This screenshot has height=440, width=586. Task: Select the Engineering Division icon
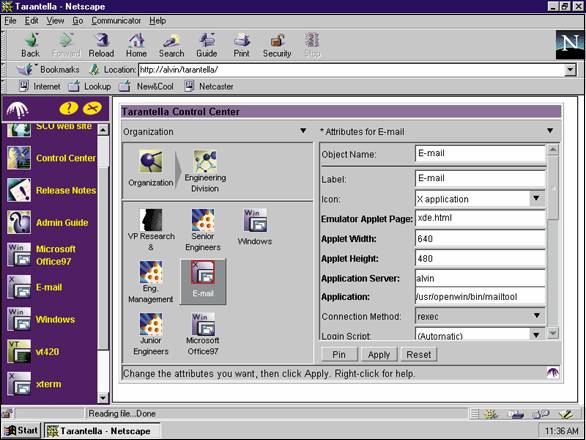coord(205,171)
